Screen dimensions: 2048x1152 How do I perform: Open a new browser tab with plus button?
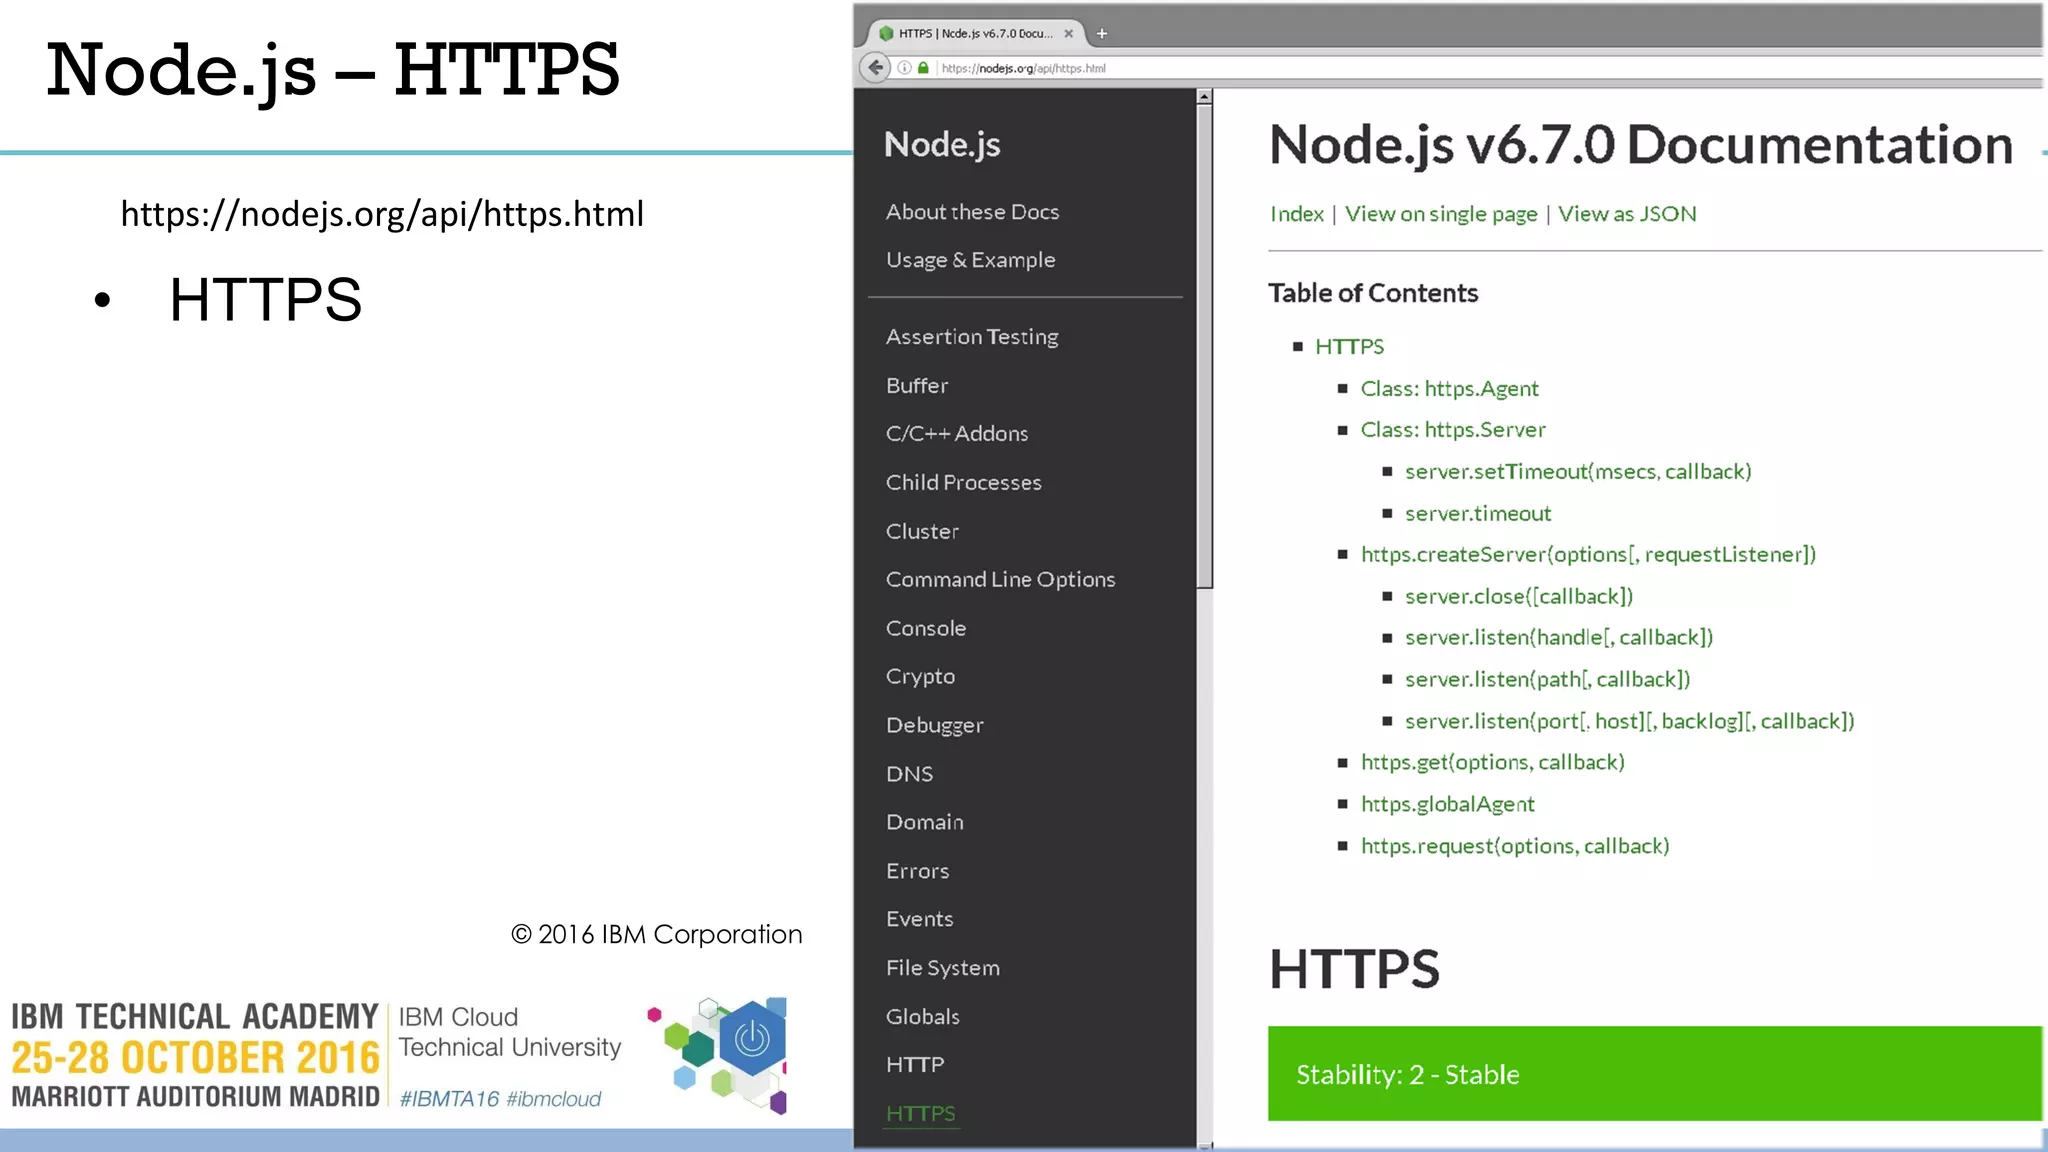coord(1102,33)
